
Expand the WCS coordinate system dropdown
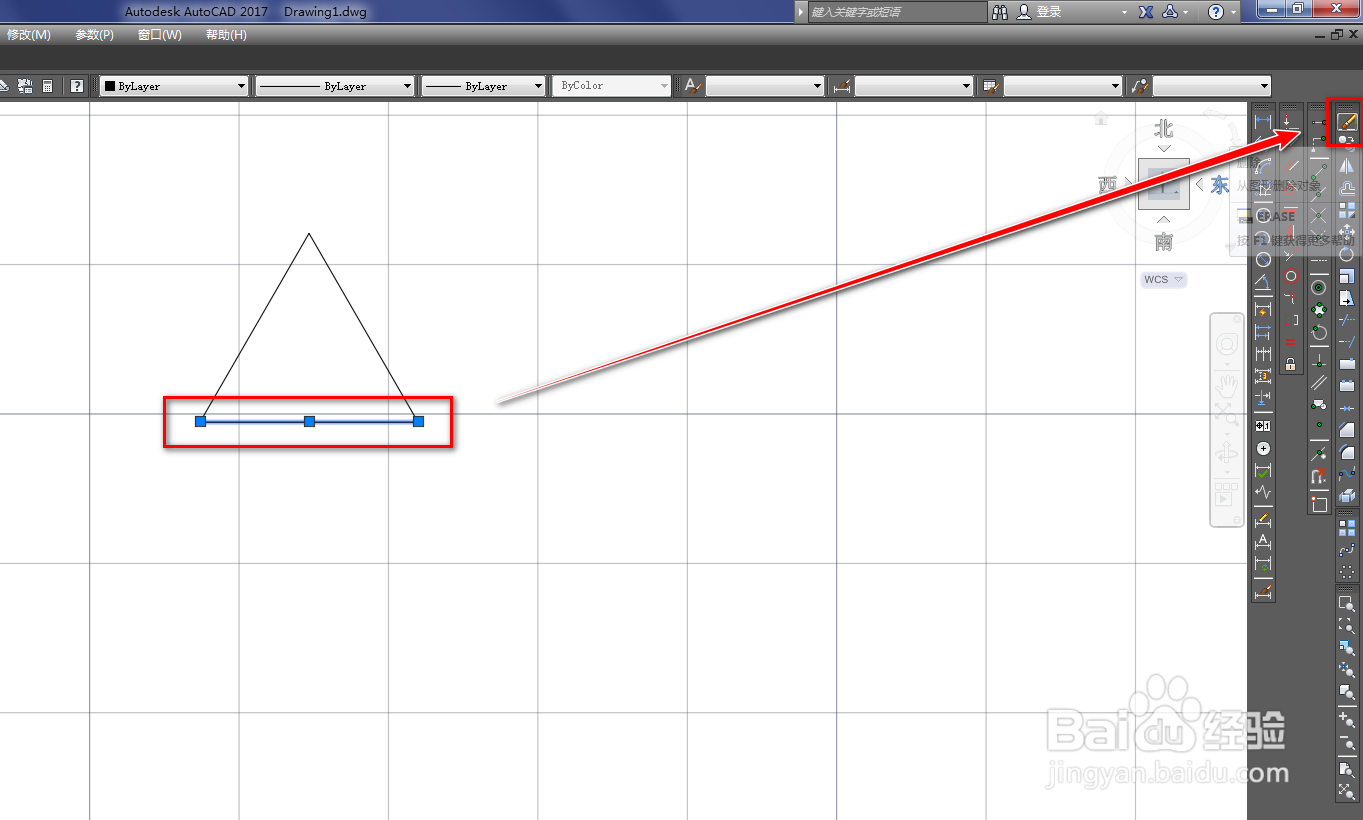[x=1164, y=280]
